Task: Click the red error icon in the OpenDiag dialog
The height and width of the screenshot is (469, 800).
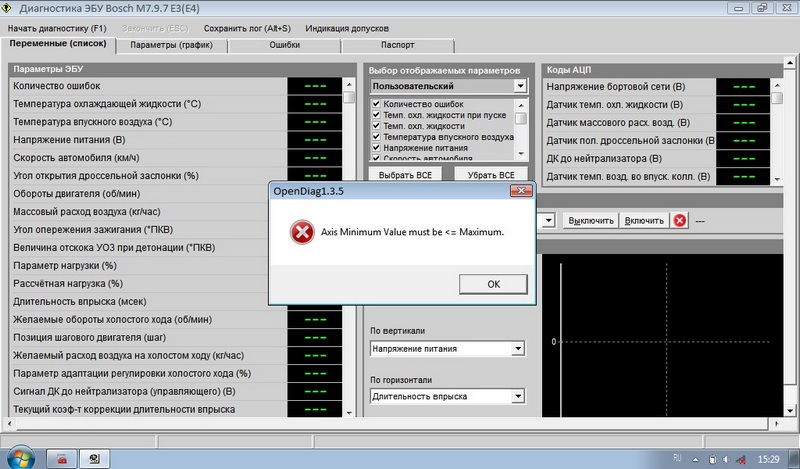Action: click(x=302, y=232)
